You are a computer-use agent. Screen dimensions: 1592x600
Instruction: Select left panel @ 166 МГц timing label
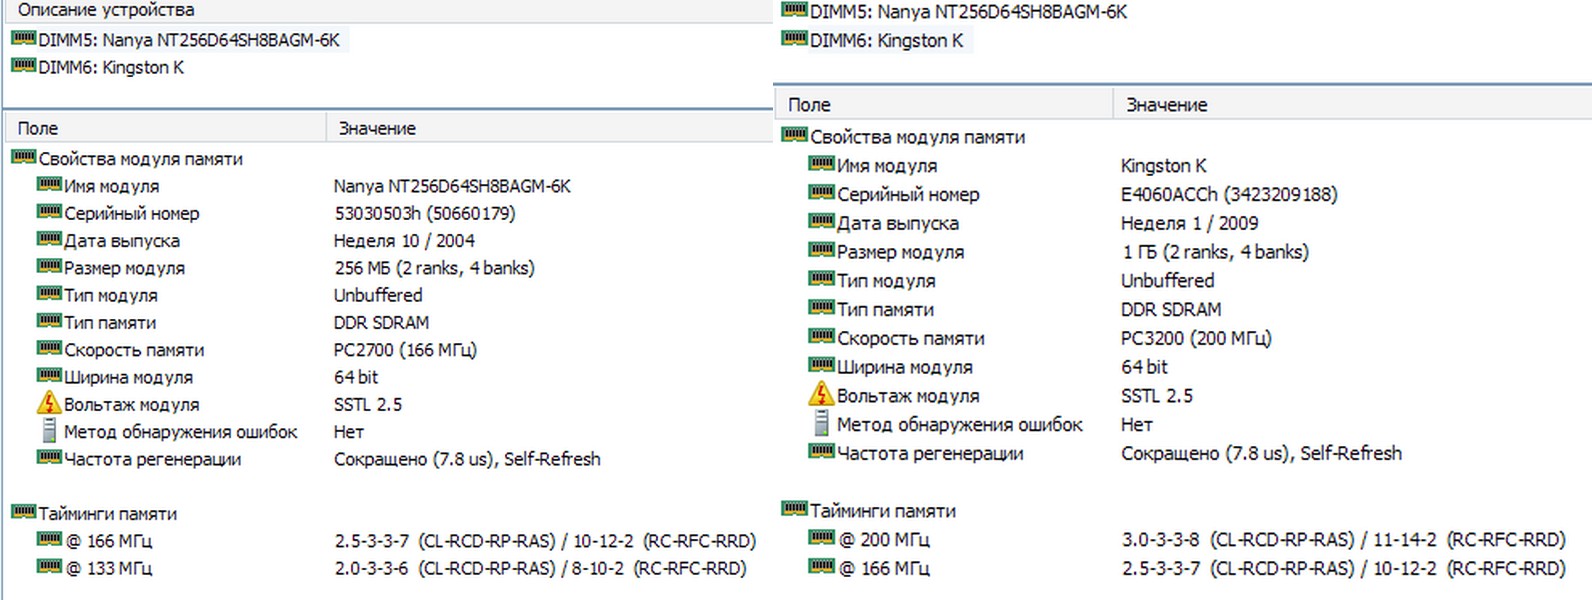pyautogui.click(x=108, y=541)
